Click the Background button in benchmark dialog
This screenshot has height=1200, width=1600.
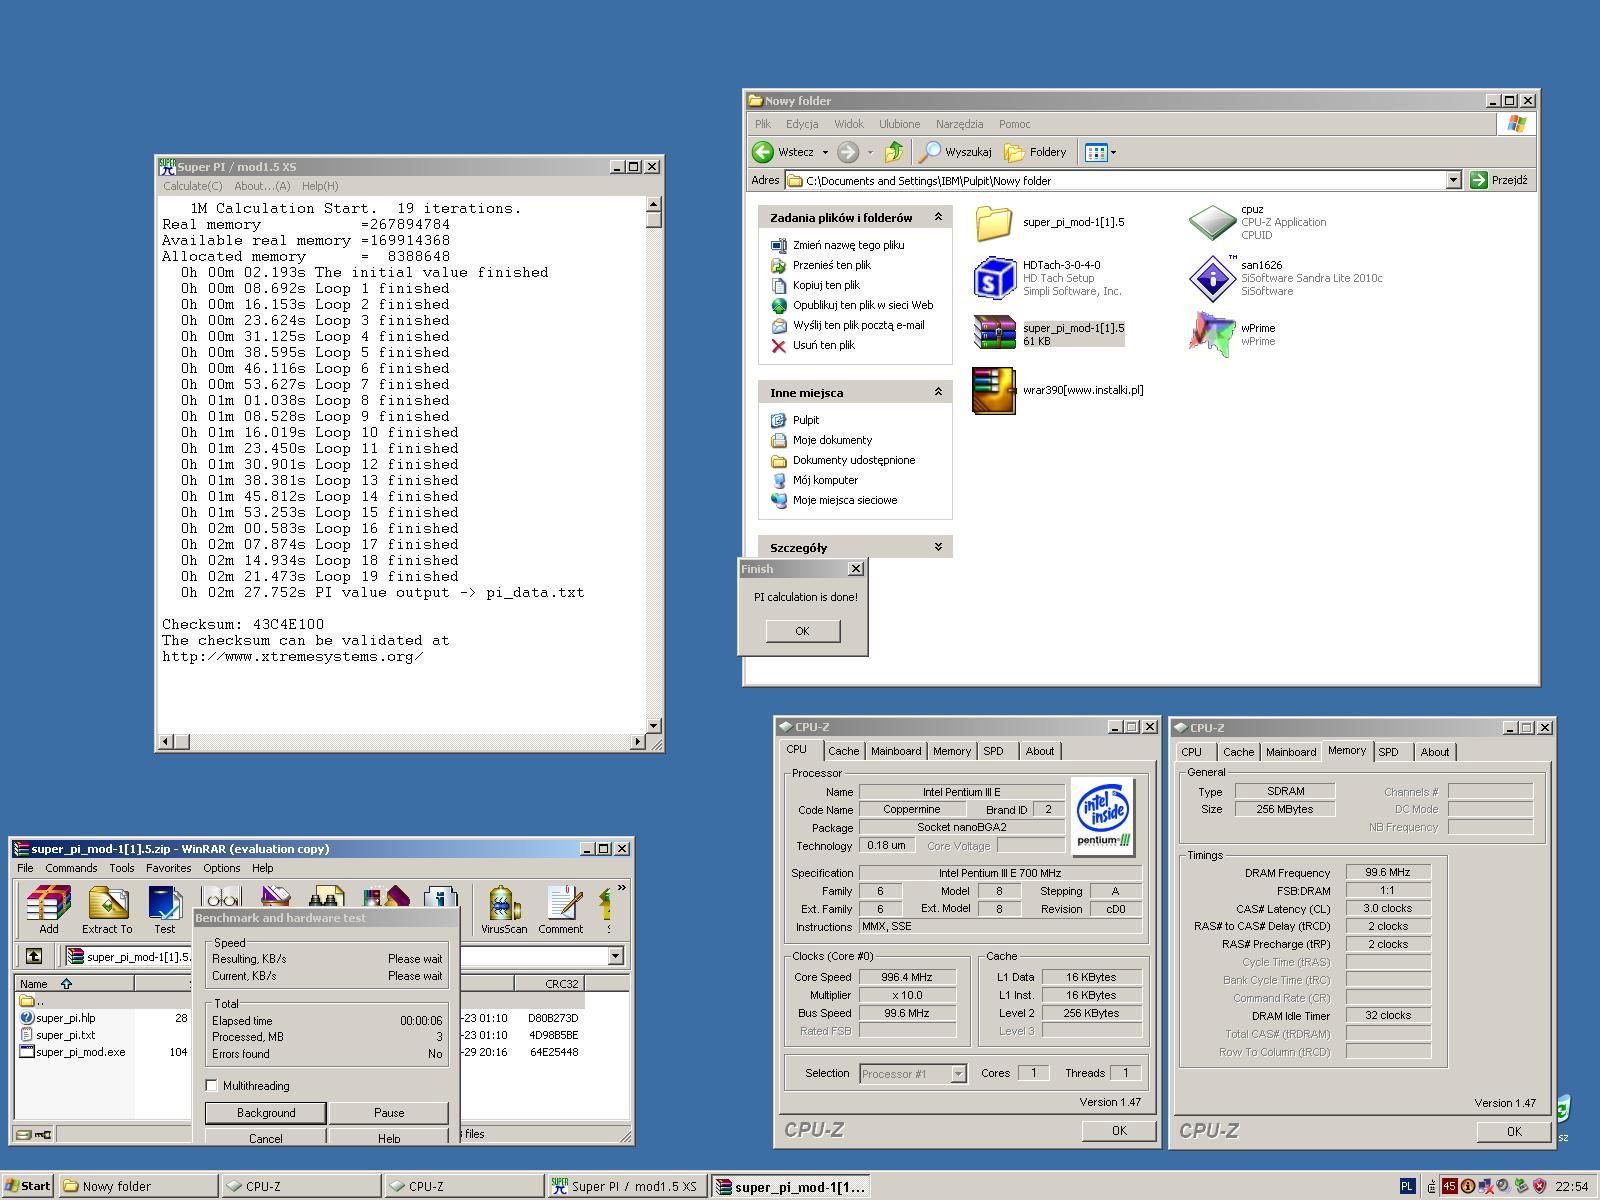[x=266, y=1113]
